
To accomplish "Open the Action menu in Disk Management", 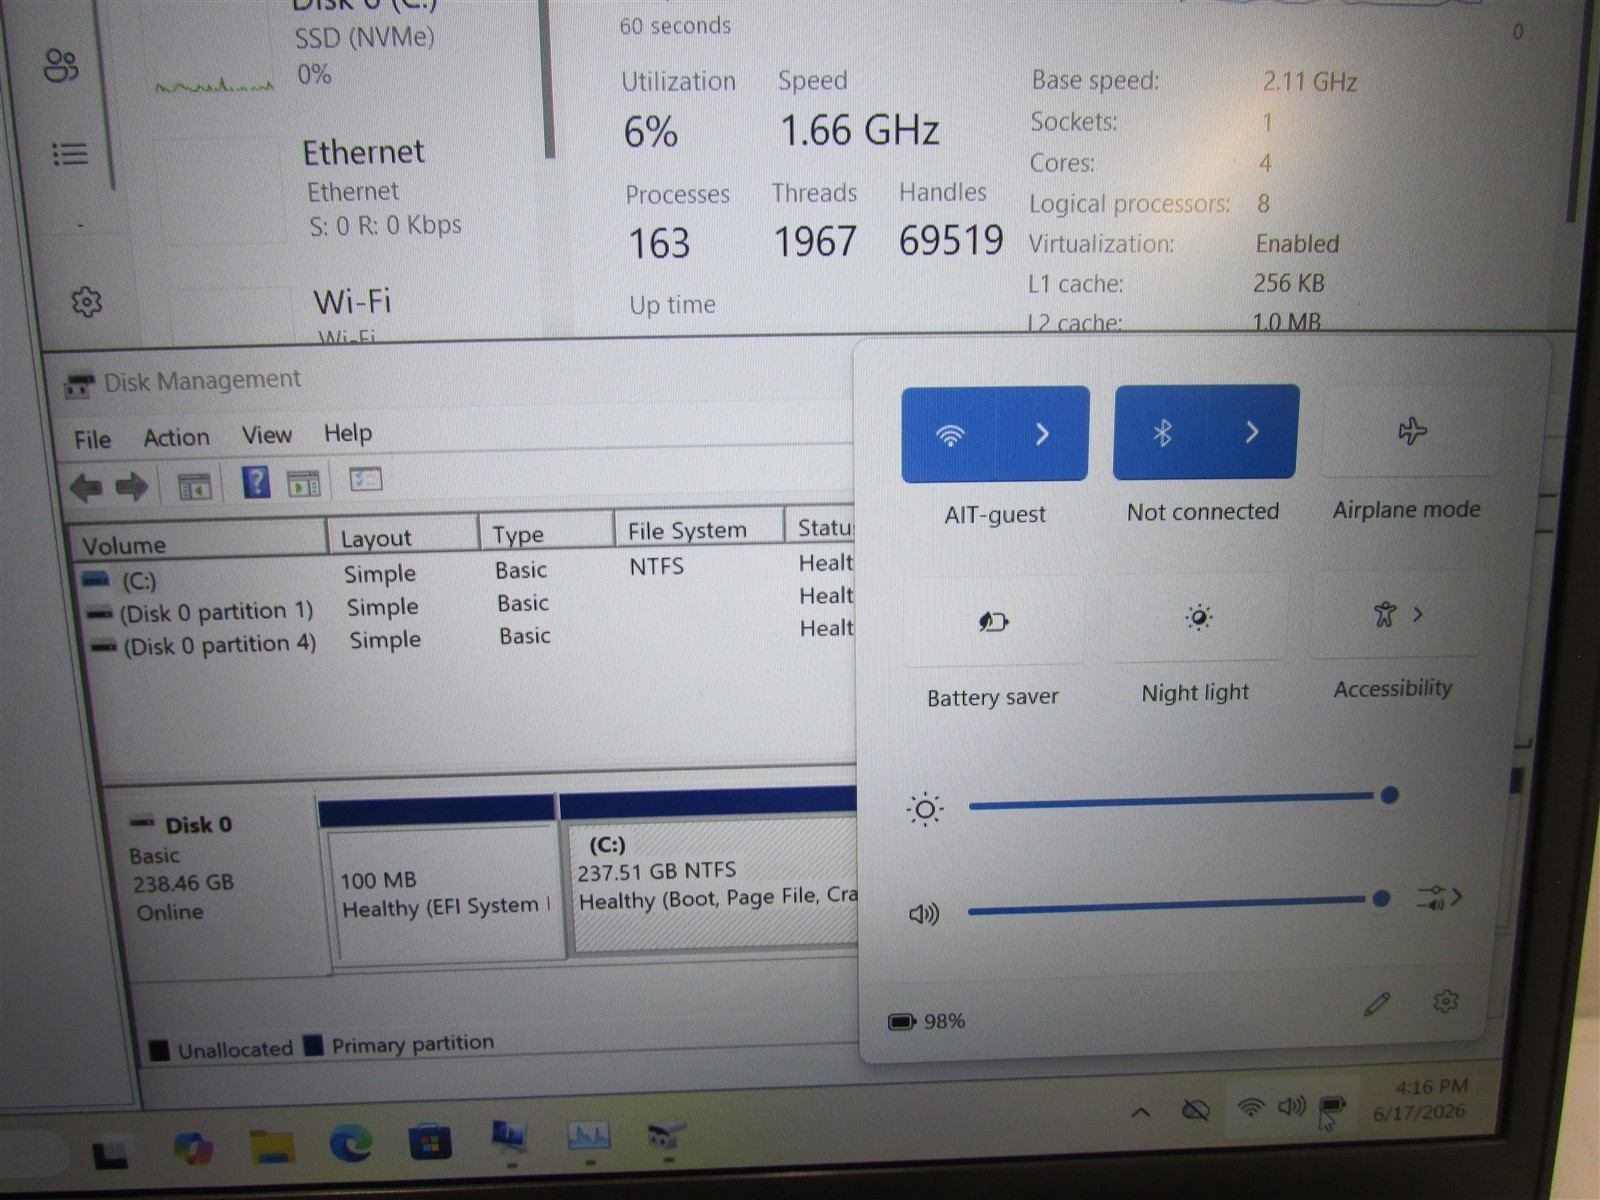I will pyautogui.click(x=176, y=438).
